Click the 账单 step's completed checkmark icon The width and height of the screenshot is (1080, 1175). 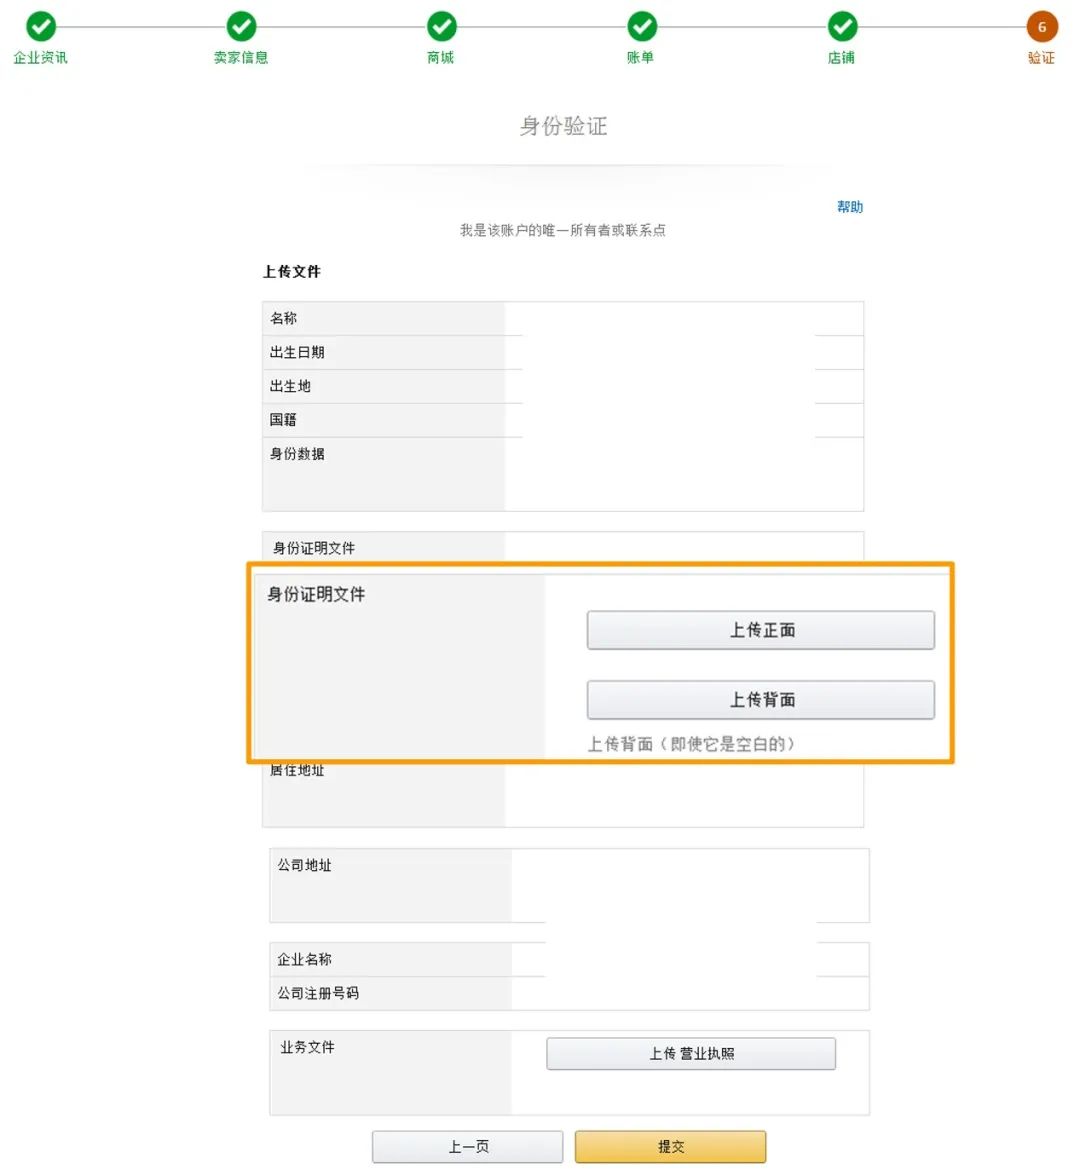pyautogui.click(x=641, y=27)
